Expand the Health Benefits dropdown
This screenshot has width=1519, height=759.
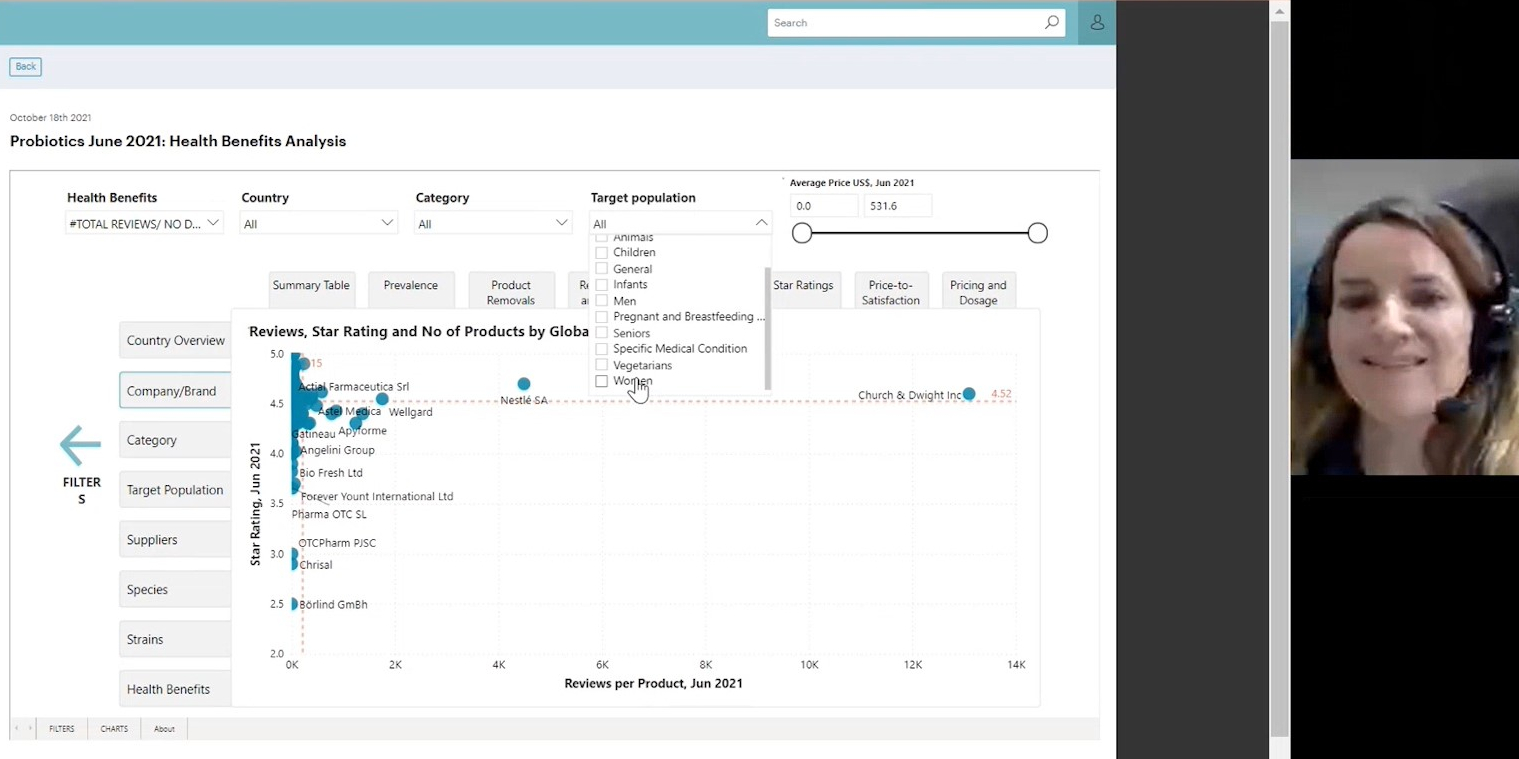[145, 223]
